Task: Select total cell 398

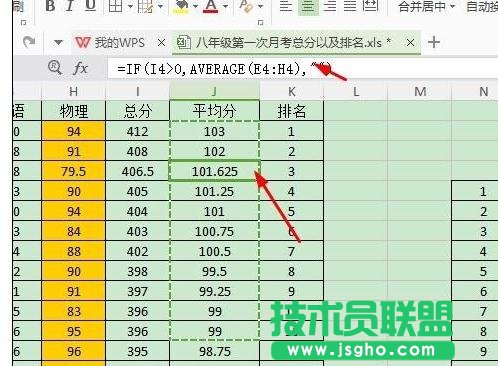Action: pos(137,271)
